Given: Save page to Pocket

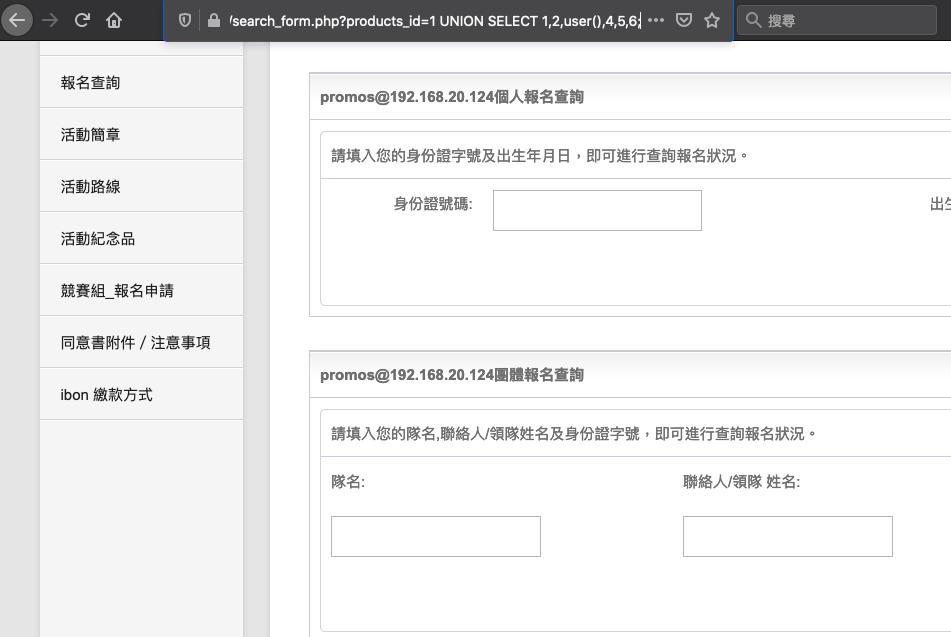Looking at the screenshot, I should point(684,21).
